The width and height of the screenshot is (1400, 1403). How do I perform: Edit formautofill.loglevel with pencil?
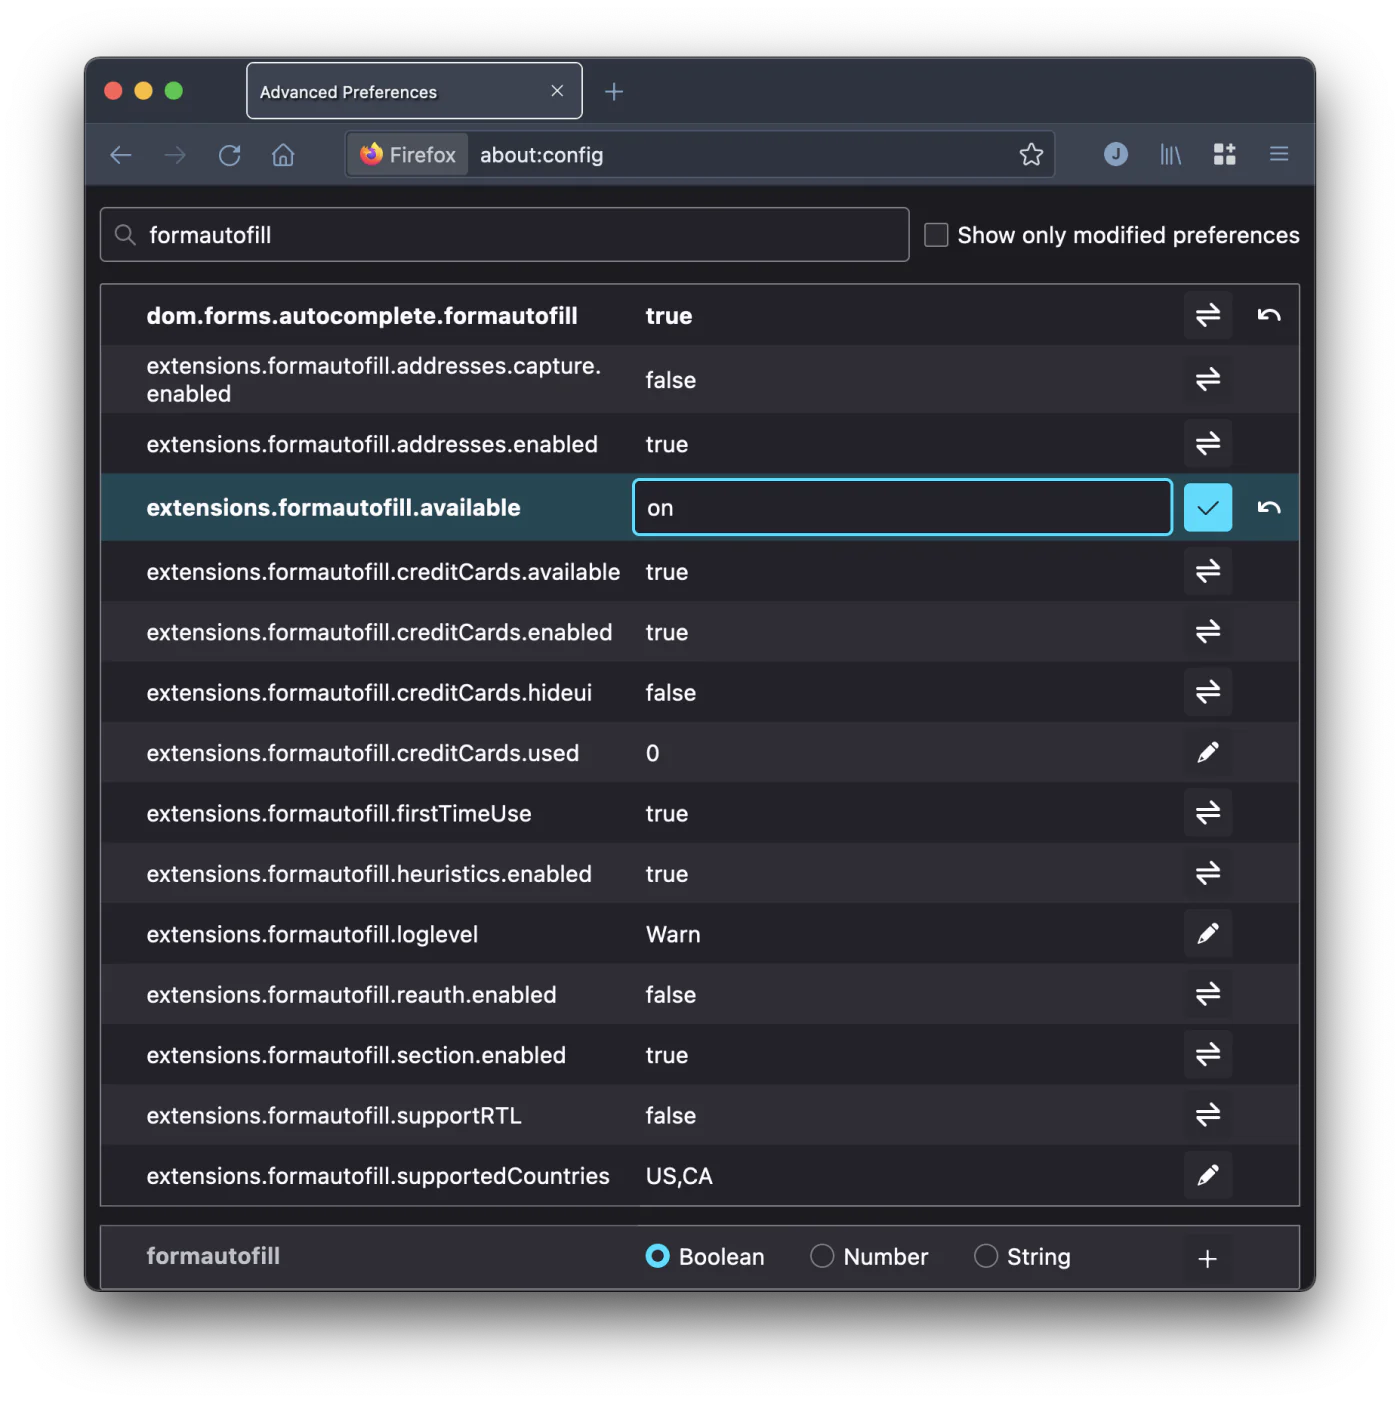[x=1208, y=934]
